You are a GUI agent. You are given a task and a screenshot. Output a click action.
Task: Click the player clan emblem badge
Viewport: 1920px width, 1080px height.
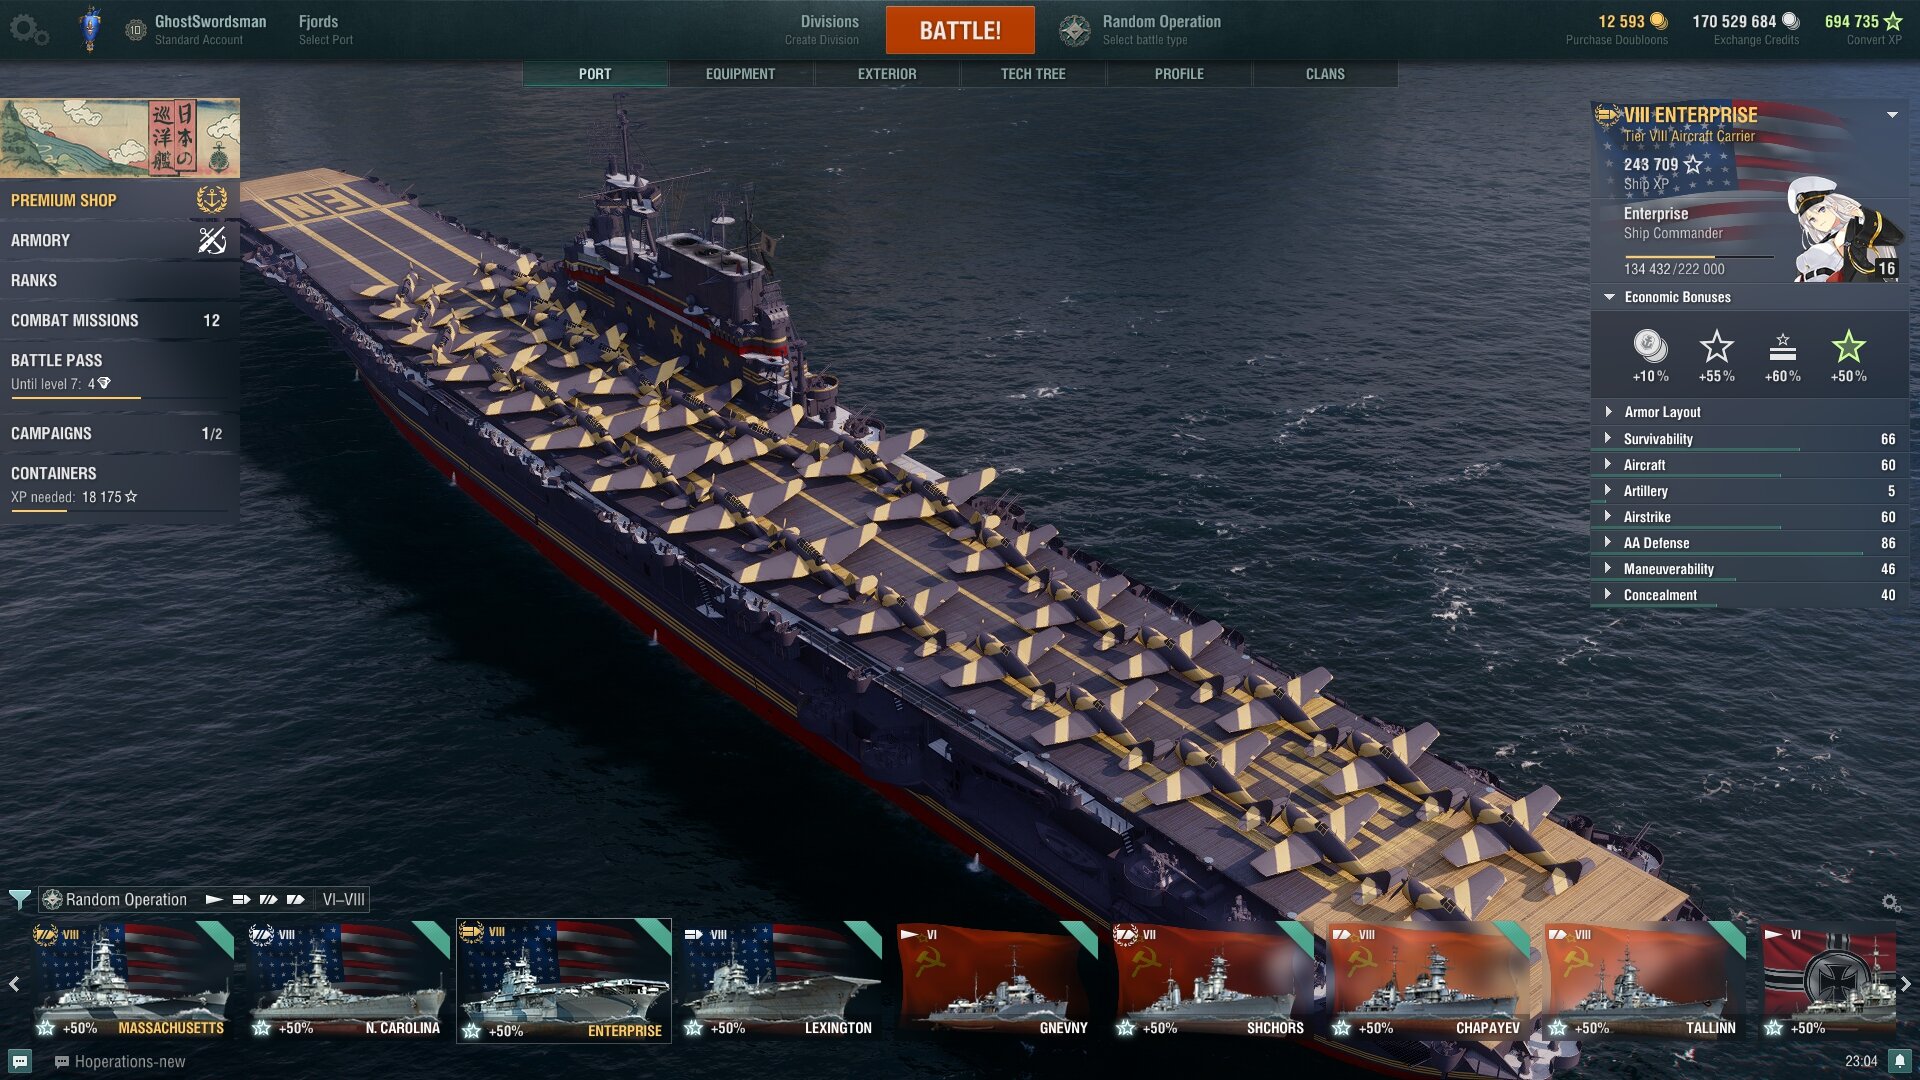90,28
